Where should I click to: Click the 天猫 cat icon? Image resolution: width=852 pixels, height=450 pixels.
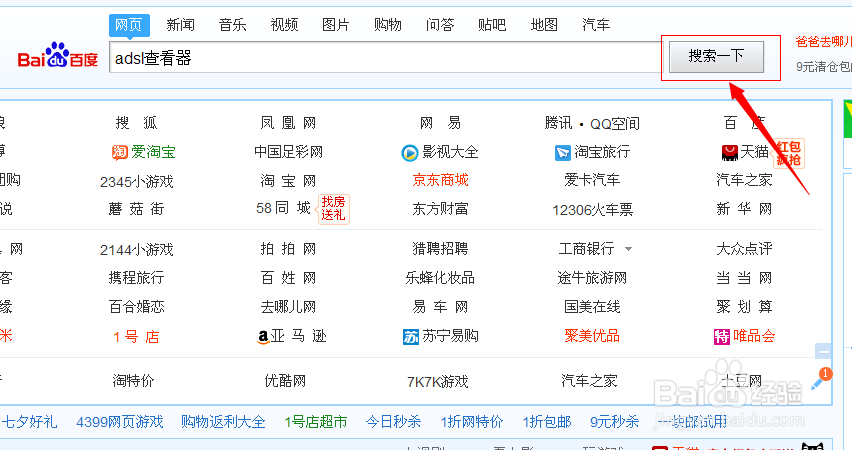[729, 153]
